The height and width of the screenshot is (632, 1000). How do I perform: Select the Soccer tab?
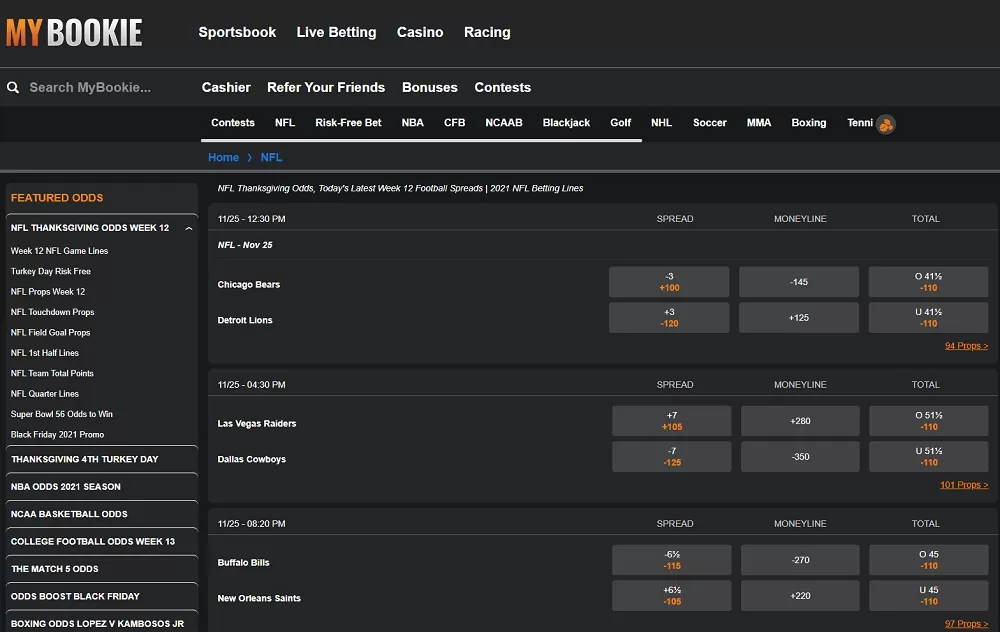tap(710, 122)
